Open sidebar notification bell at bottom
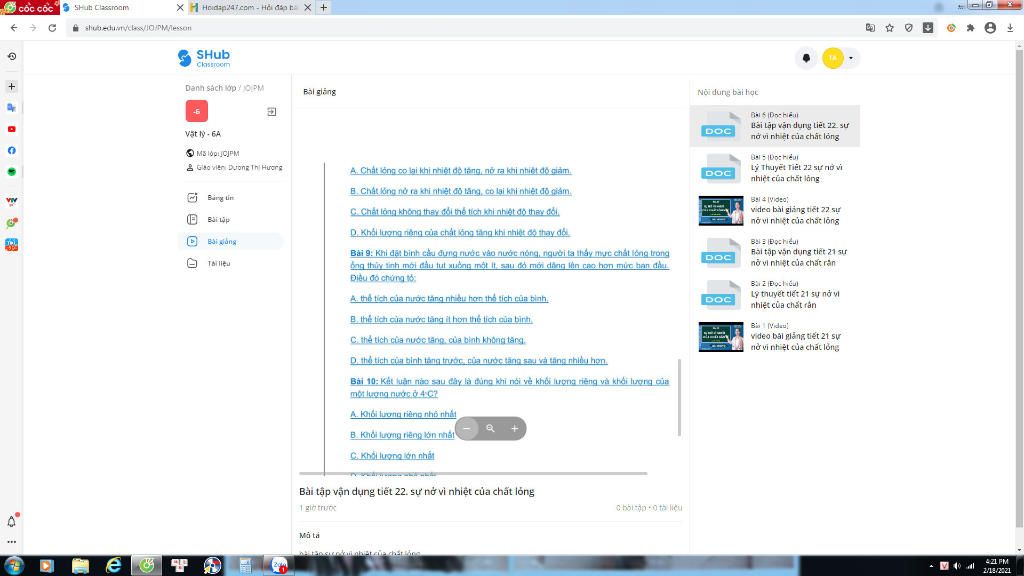 pos(12,520)
